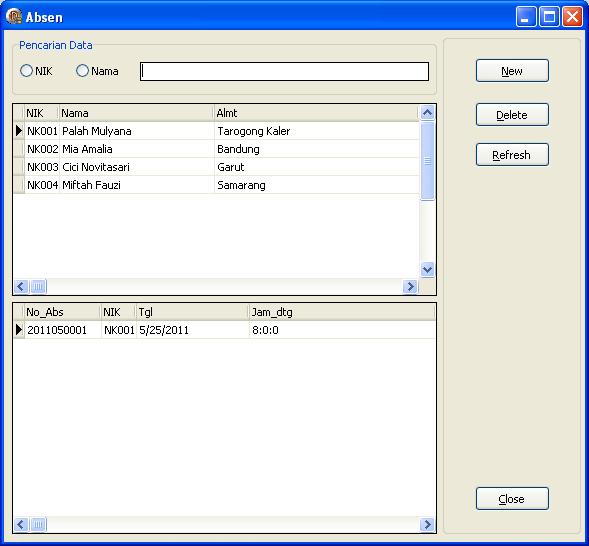Click the NIK column header in employee grid
Viewport: 589px width, 546px height.
41,113
